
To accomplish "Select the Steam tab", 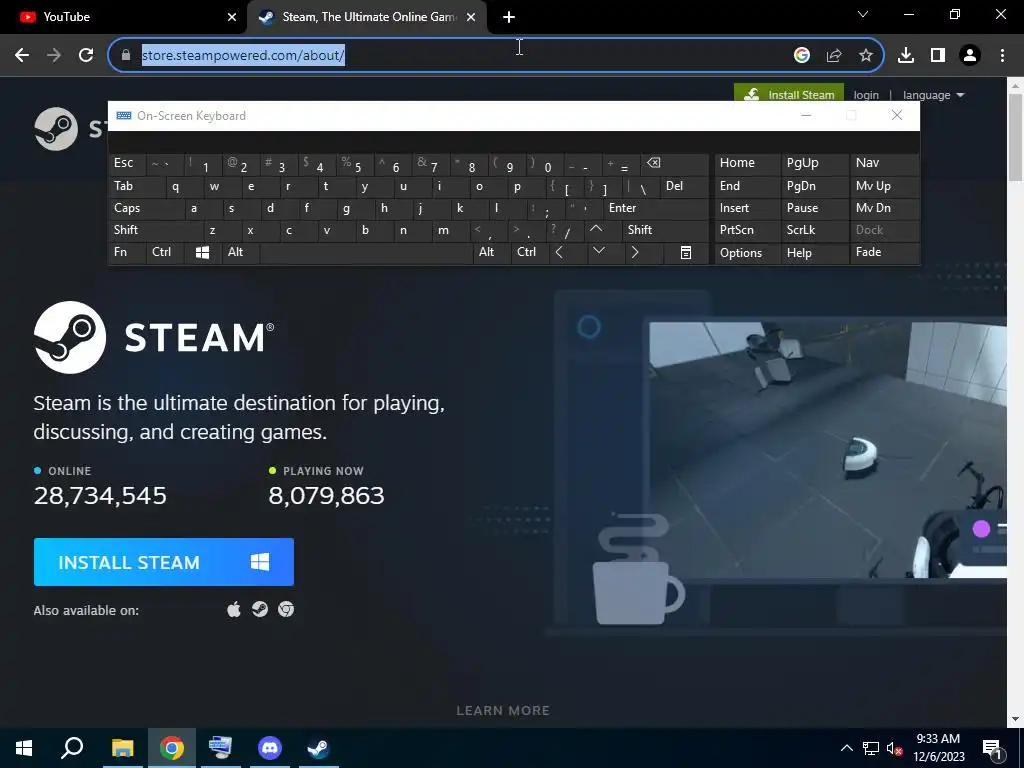I will click(x=367, y=17).
